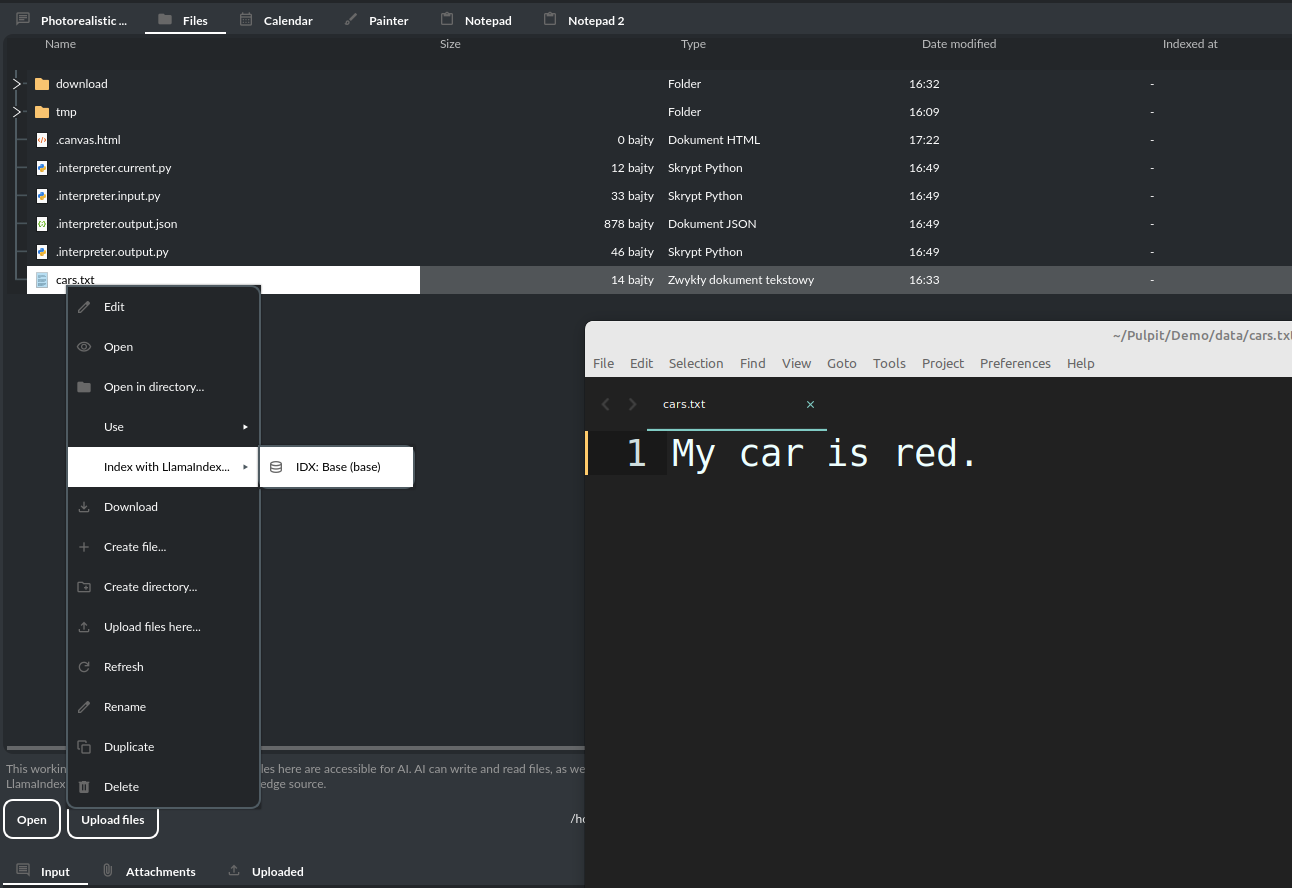
Task: Switch to the Painter tab
Action: [388, 20]
